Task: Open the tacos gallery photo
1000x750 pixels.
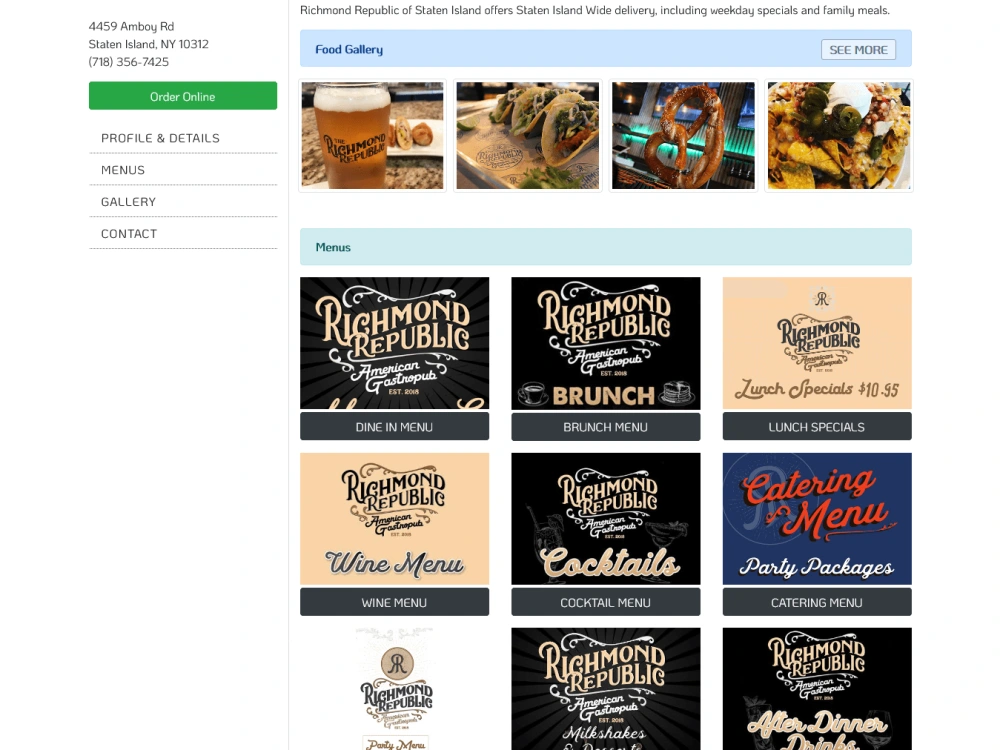Action: 527,135
